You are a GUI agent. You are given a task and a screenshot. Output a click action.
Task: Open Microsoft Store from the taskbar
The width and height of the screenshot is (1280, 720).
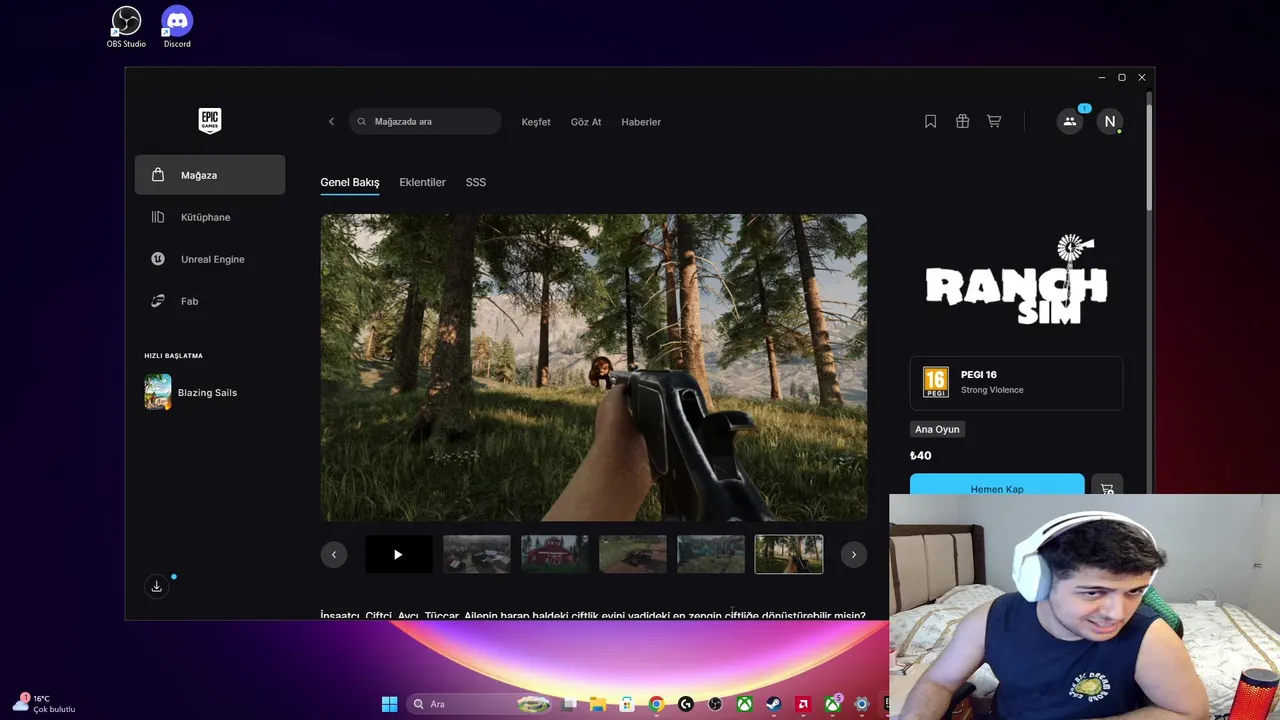[627, 704]
